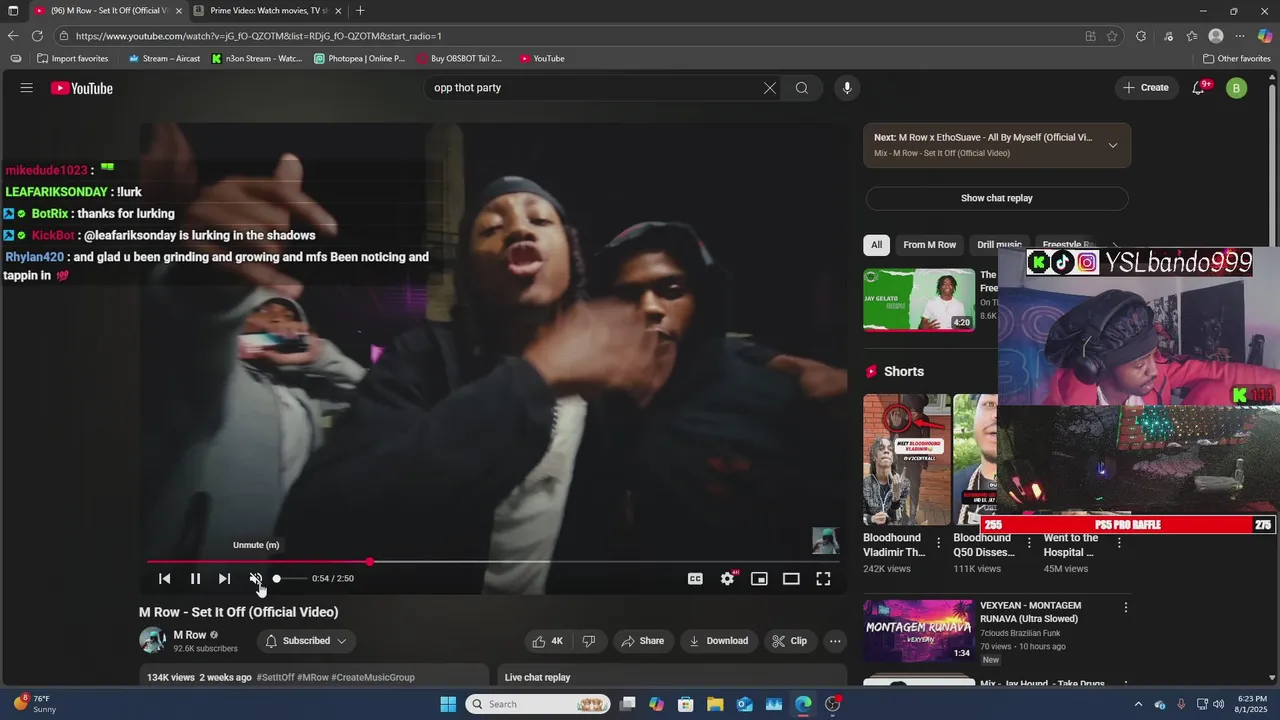The image size is (1280, 720).
Task: Seek on the red video progress bar
Action: [495, 562]
